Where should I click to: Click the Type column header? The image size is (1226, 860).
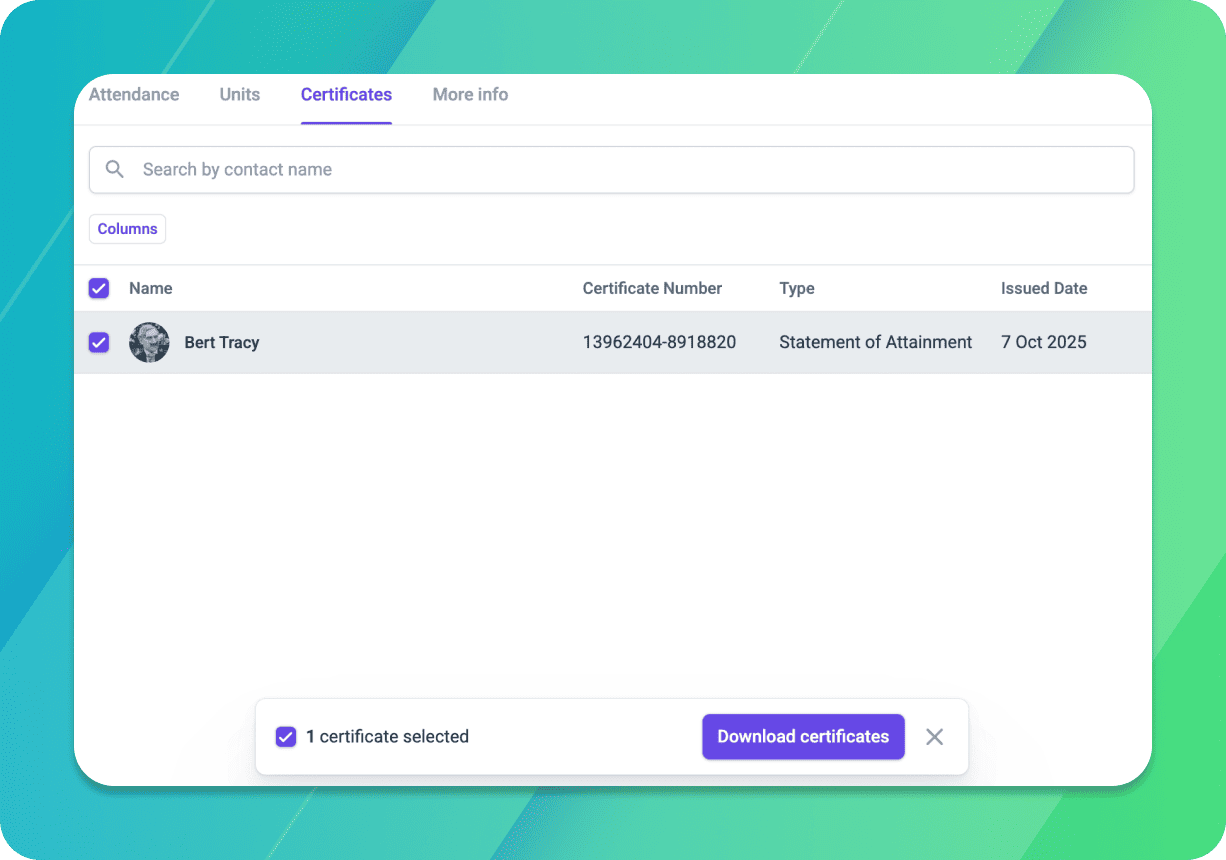(x=797, y=288)
